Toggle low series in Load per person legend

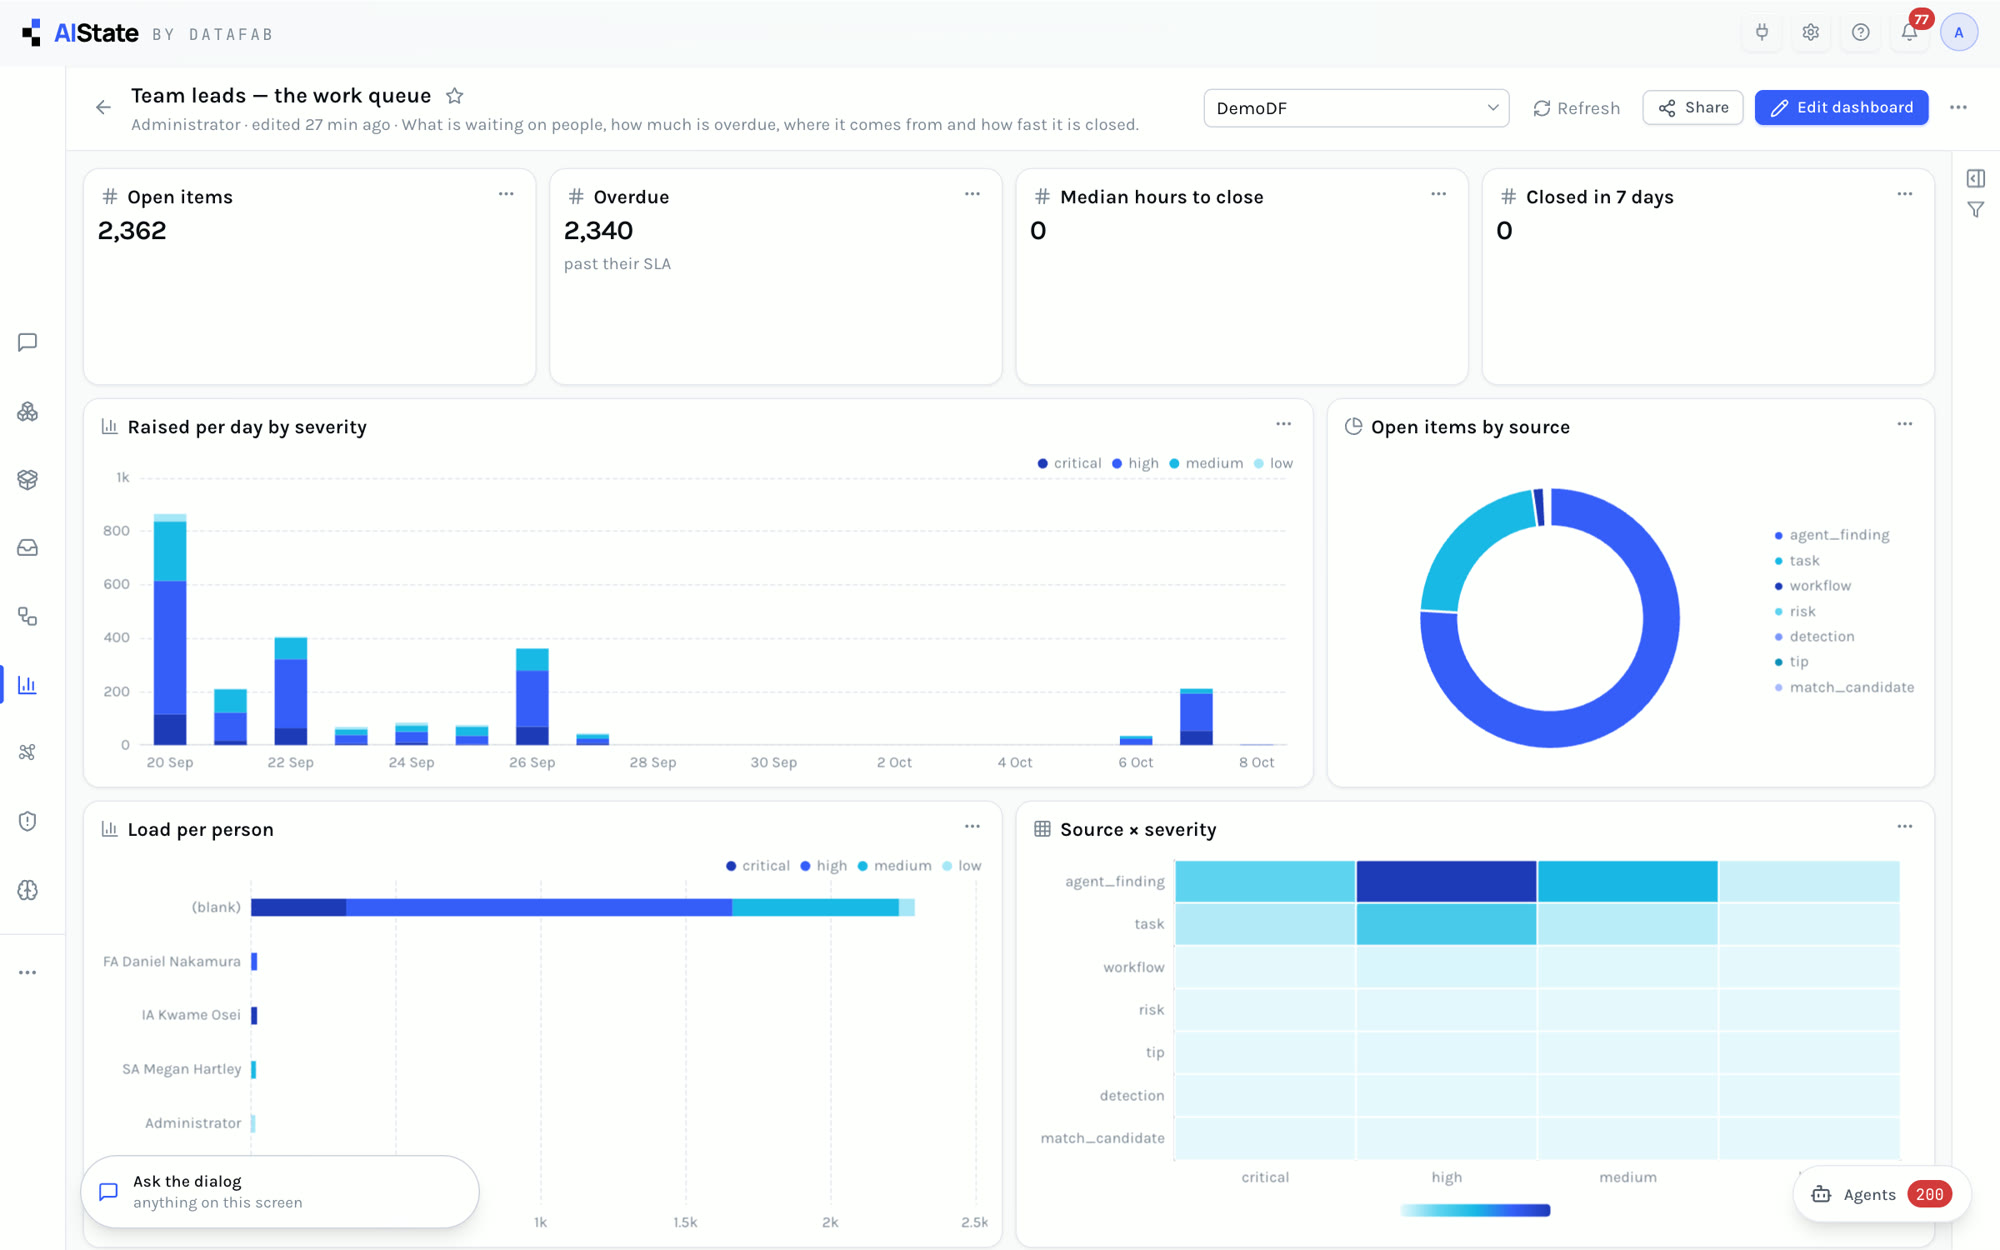tap(962, 866)
